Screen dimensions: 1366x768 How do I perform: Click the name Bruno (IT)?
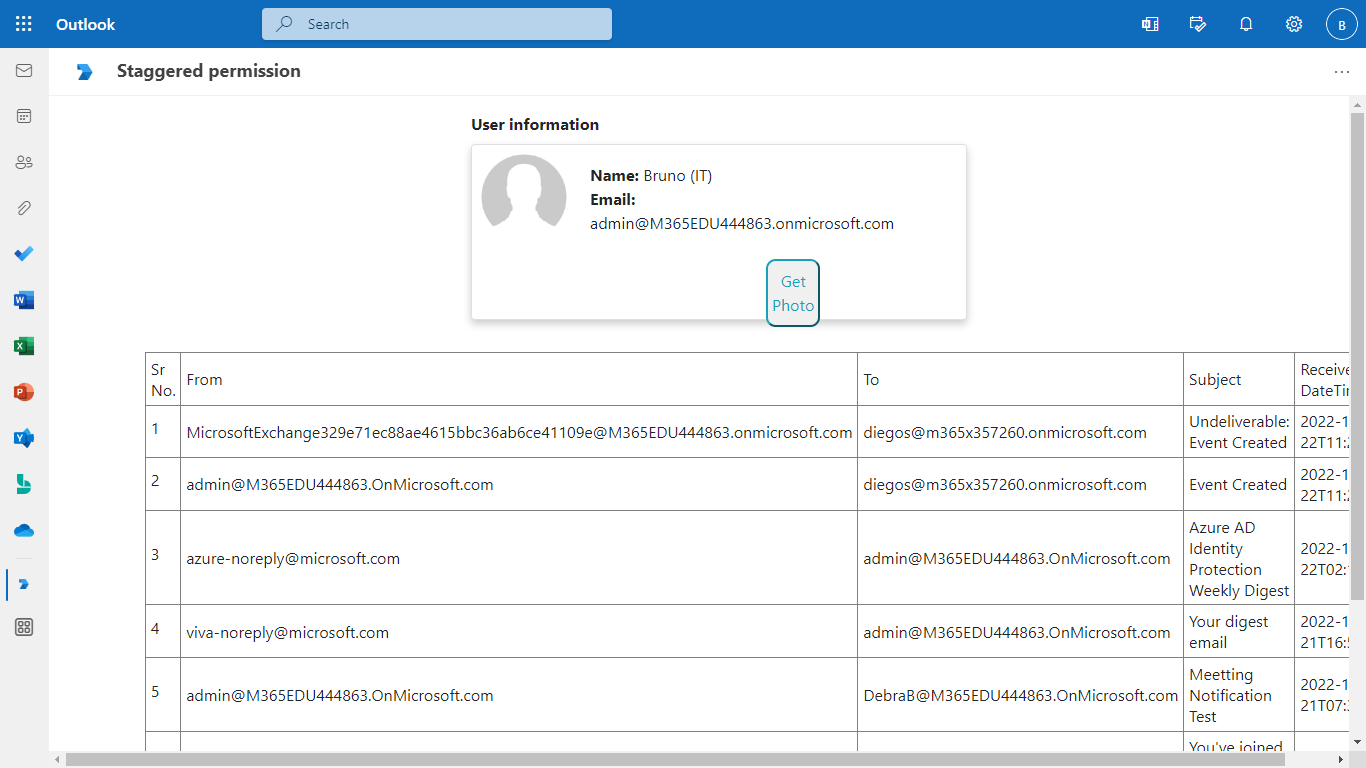pyautogui.click(x=678, y=176)
